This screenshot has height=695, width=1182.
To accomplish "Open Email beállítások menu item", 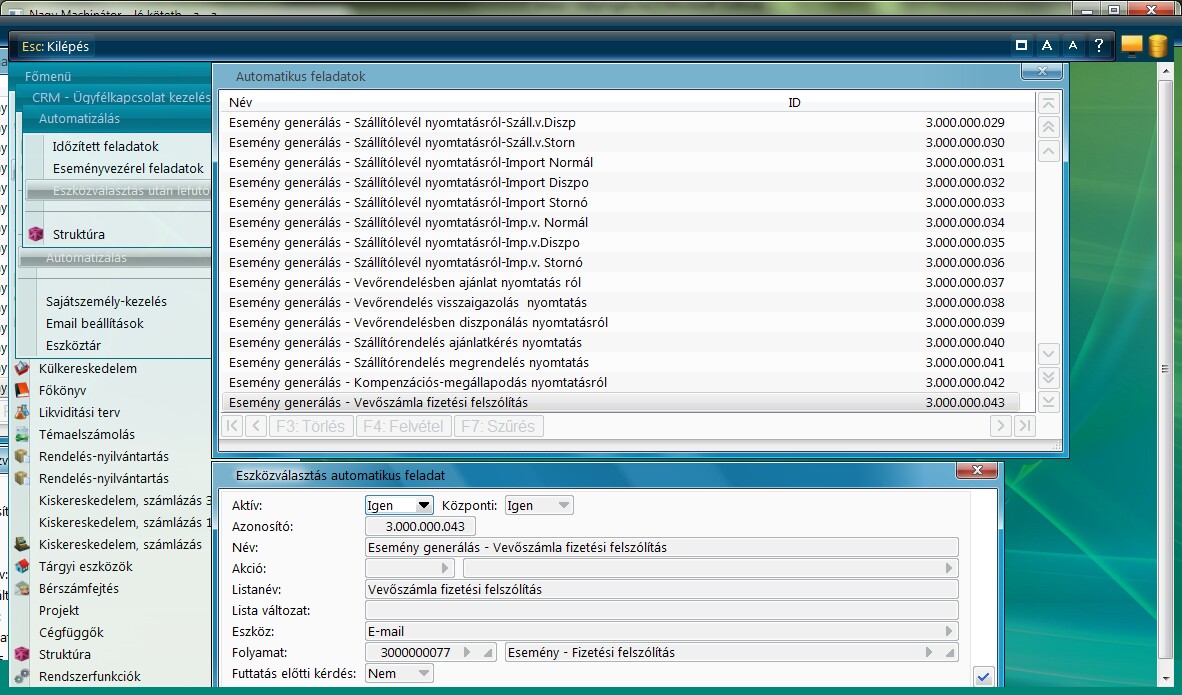I will pyautogui.click(x=94, y=323).
